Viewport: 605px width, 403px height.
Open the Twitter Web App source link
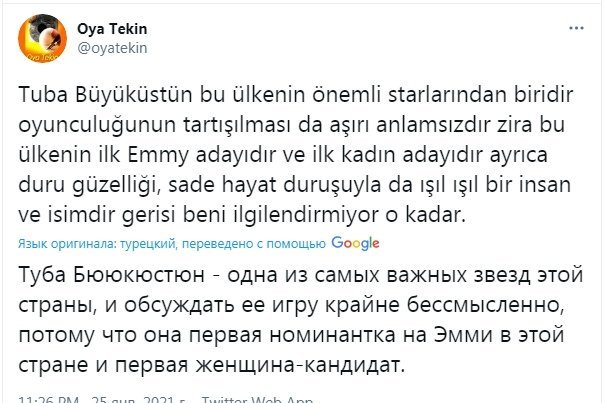click(256, 398)
